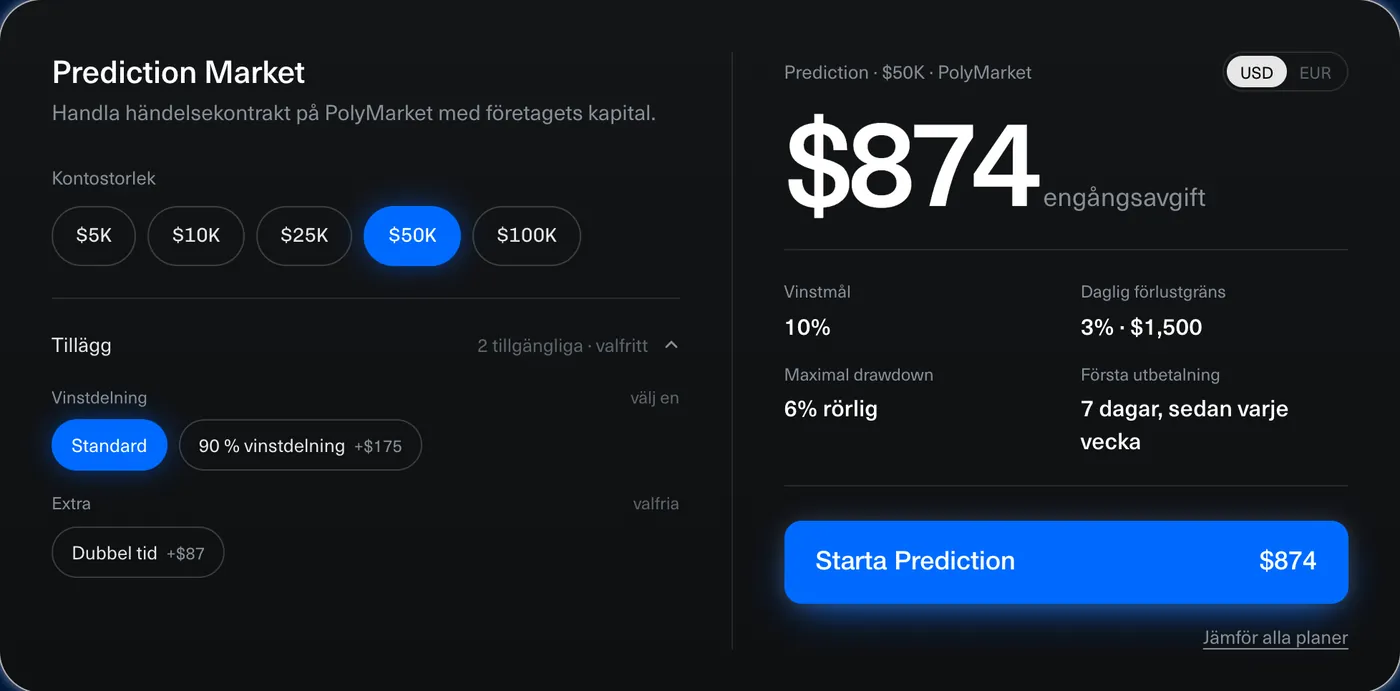1400x691 pixels.
Task: Click 2 tillgängliga · valfritt text
Action: click(x=562, y=346)
